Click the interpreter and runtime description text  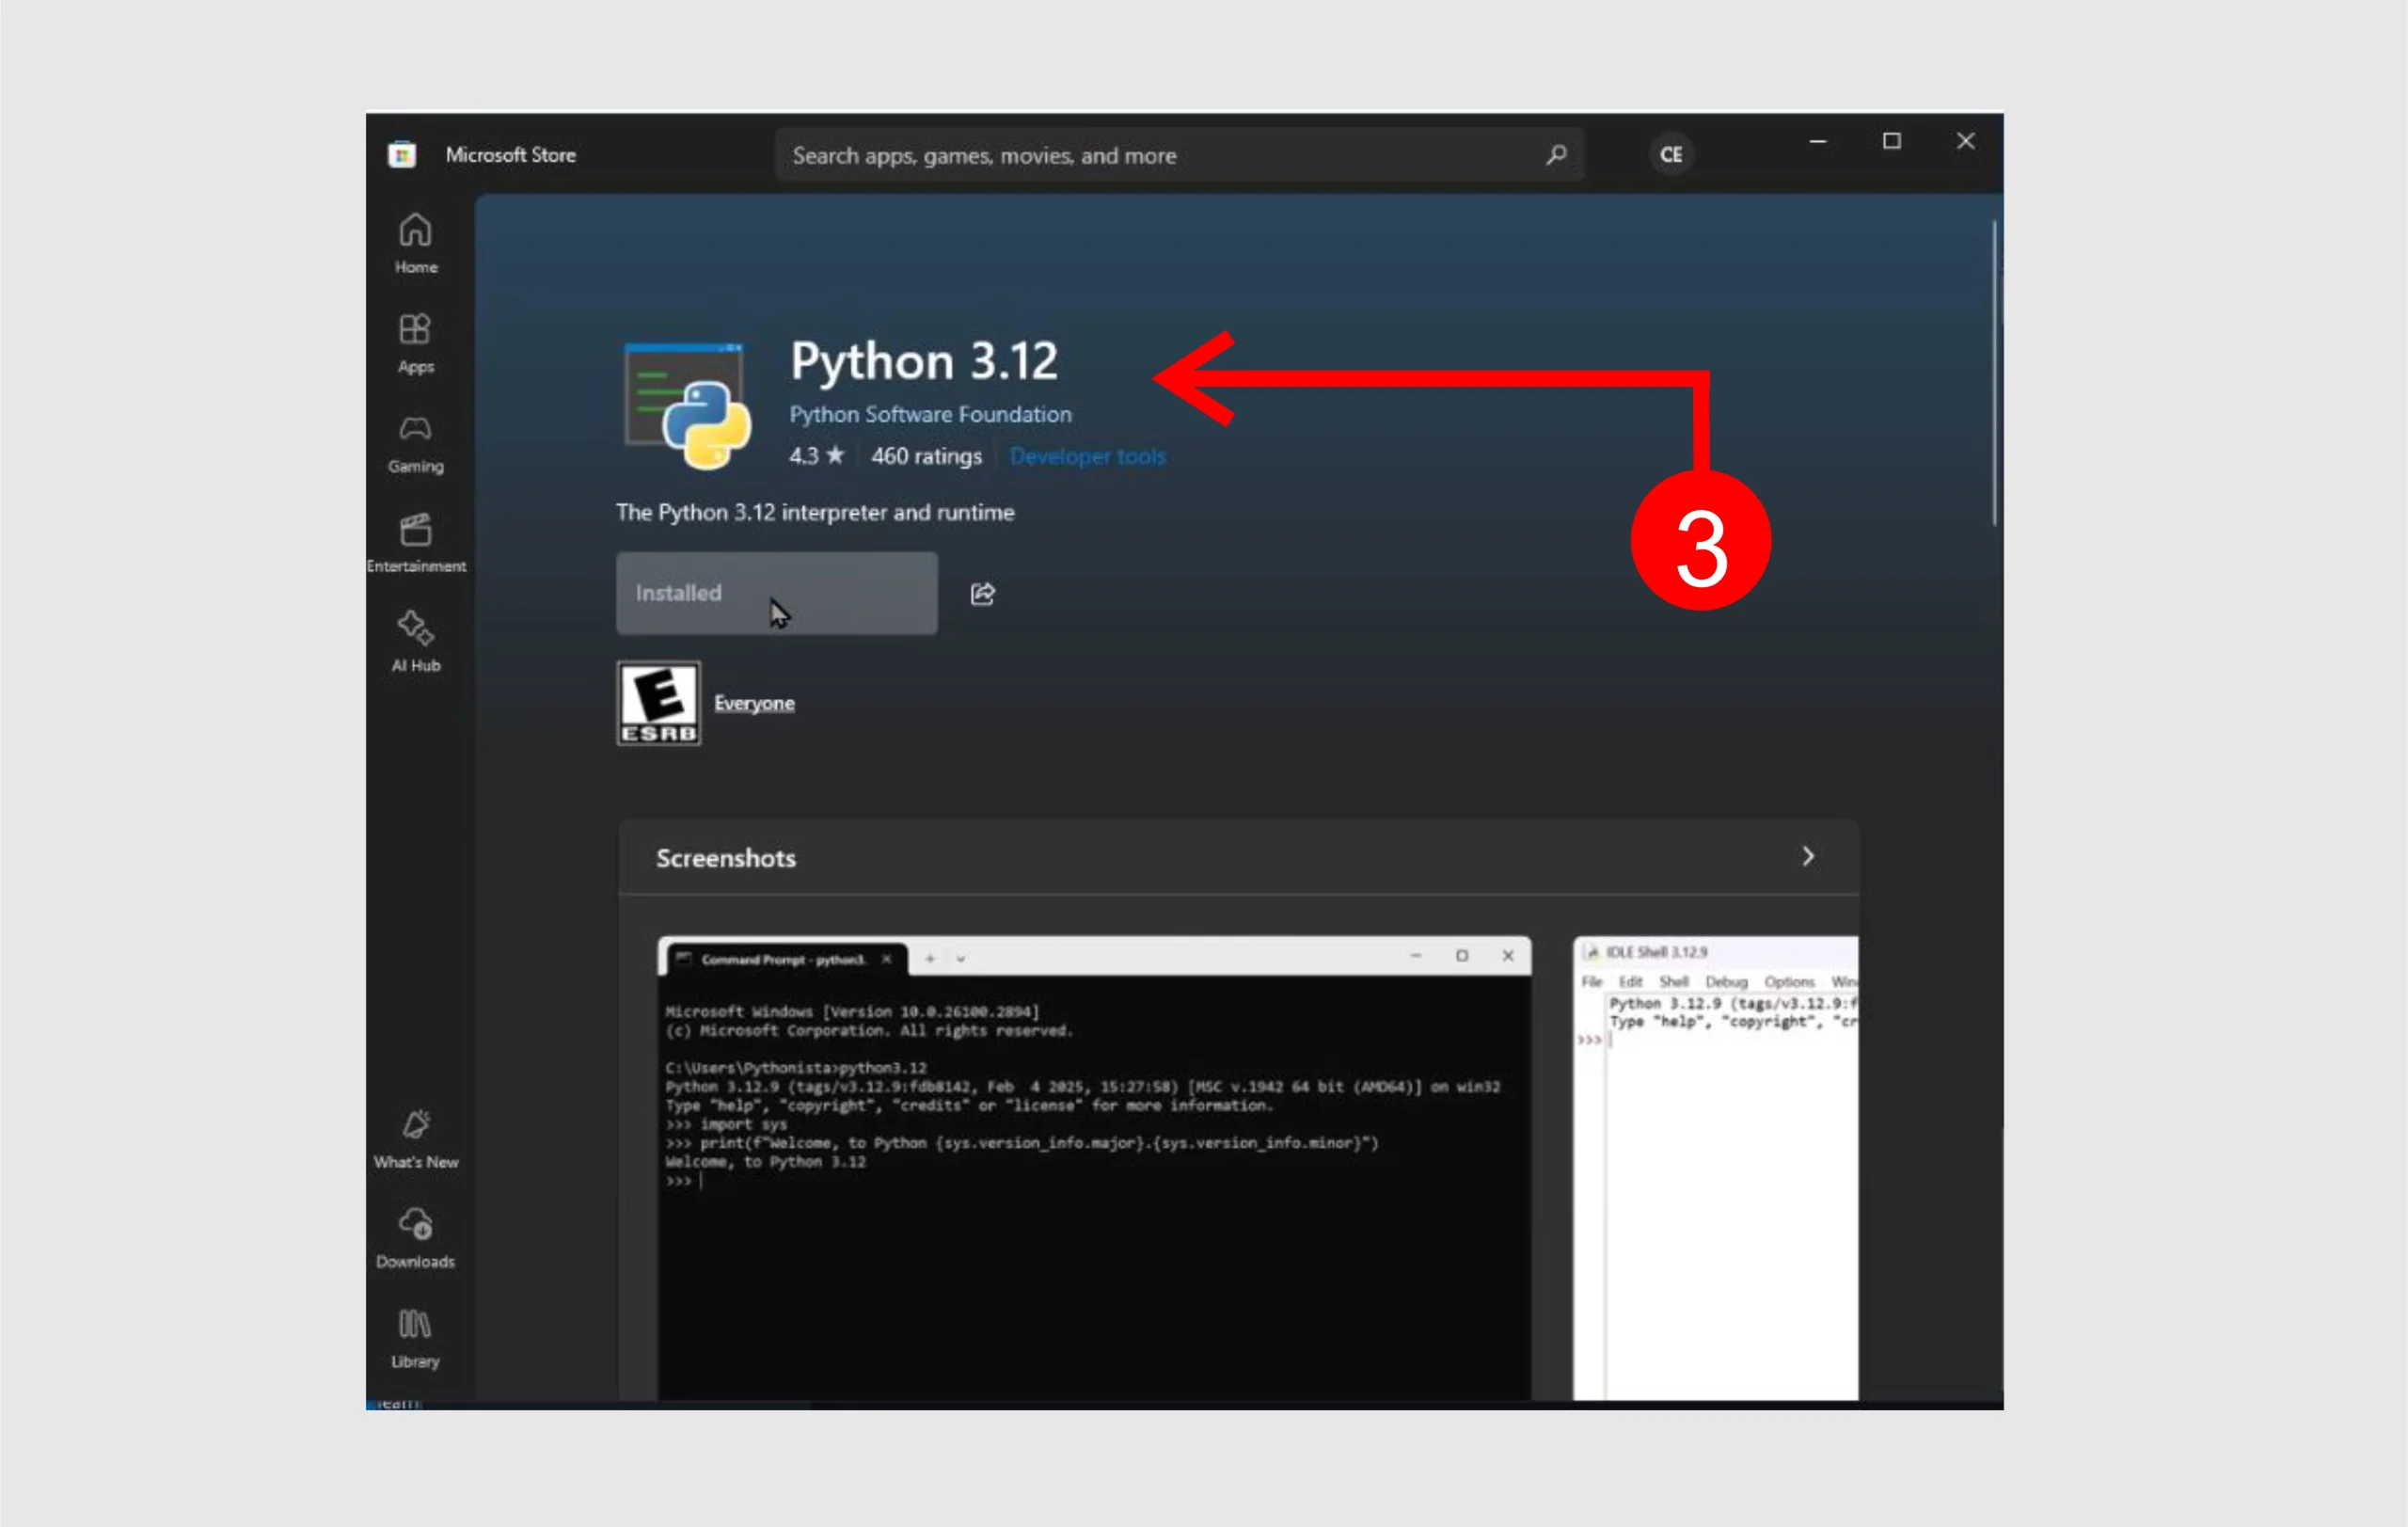click(815, 512)
